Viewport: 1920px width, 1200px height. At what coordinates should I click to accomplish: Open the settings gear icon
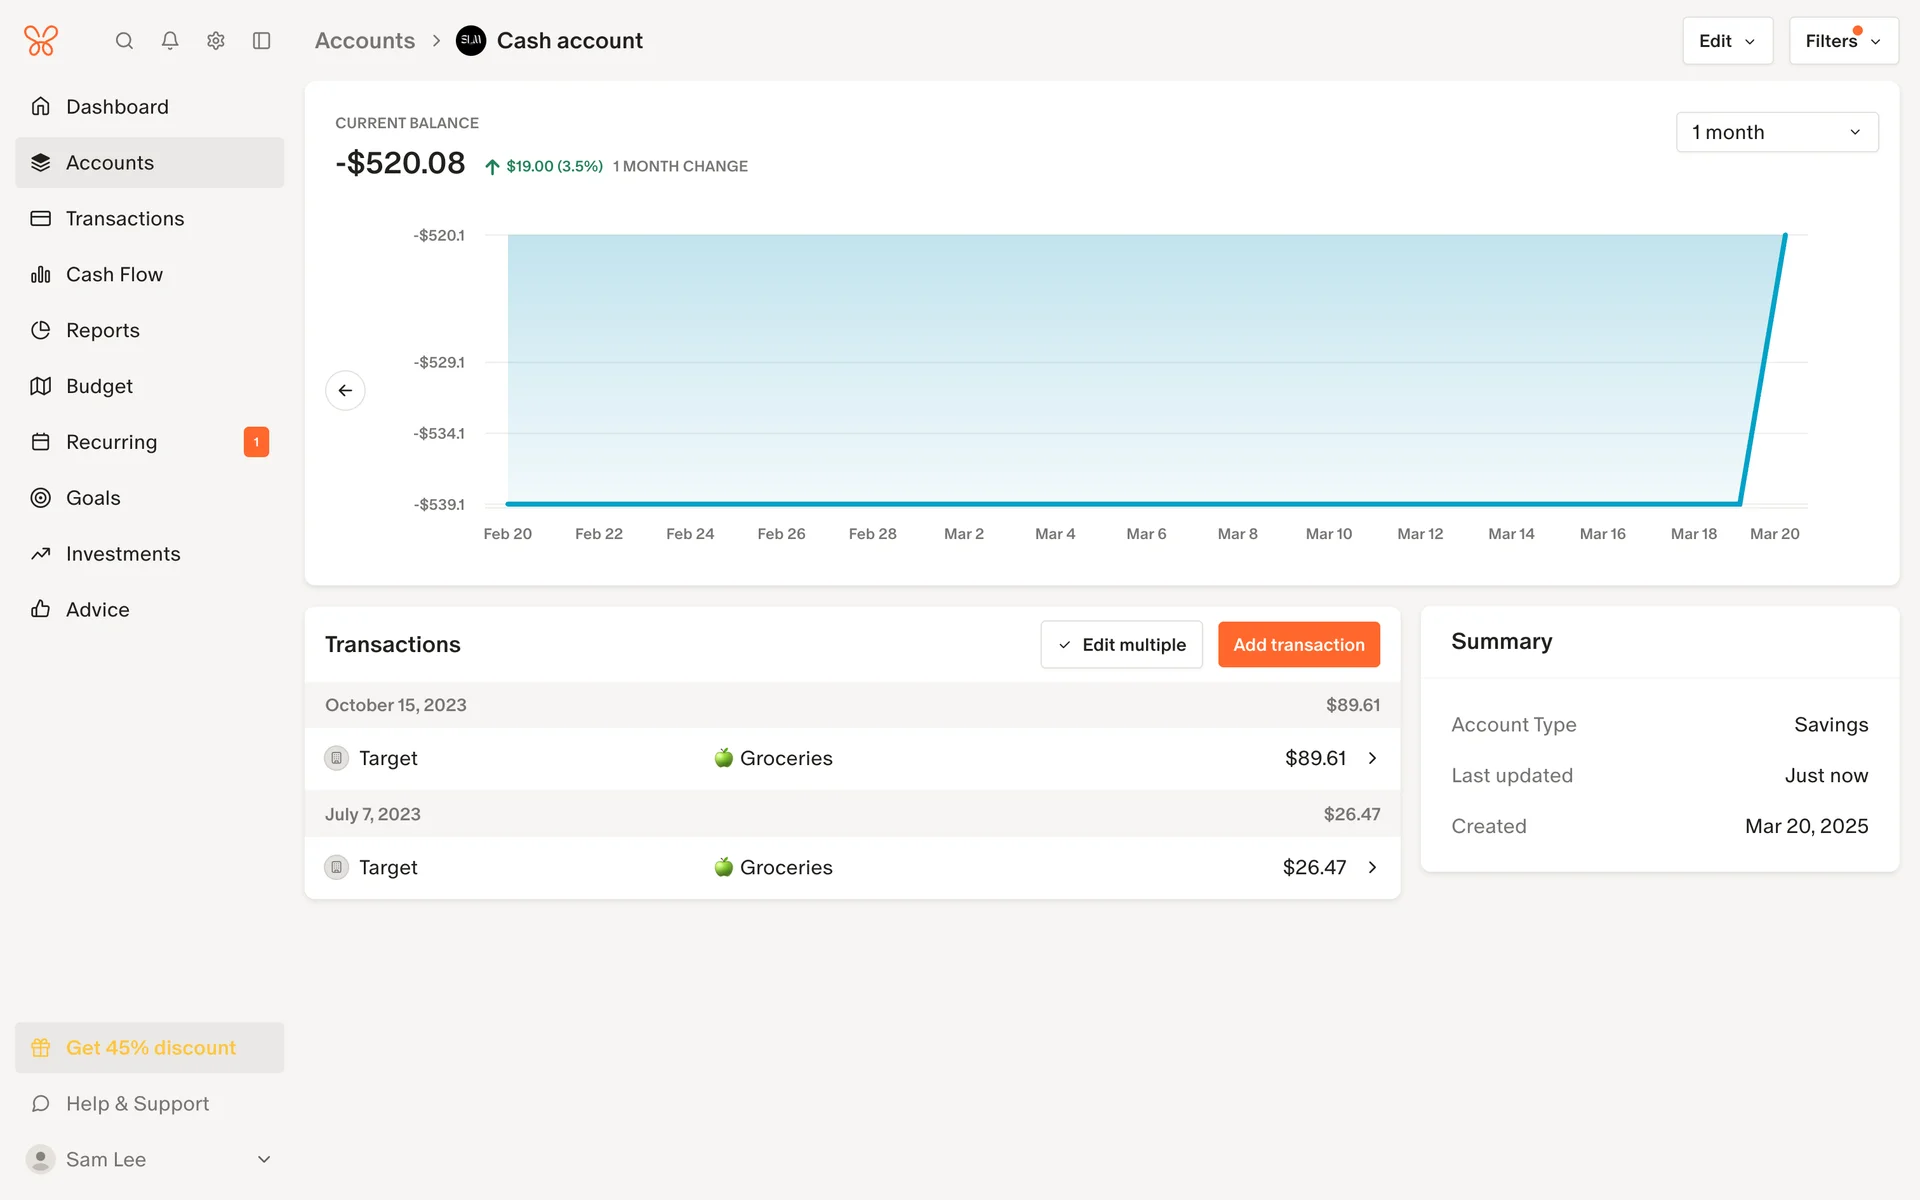click(216, 41)
